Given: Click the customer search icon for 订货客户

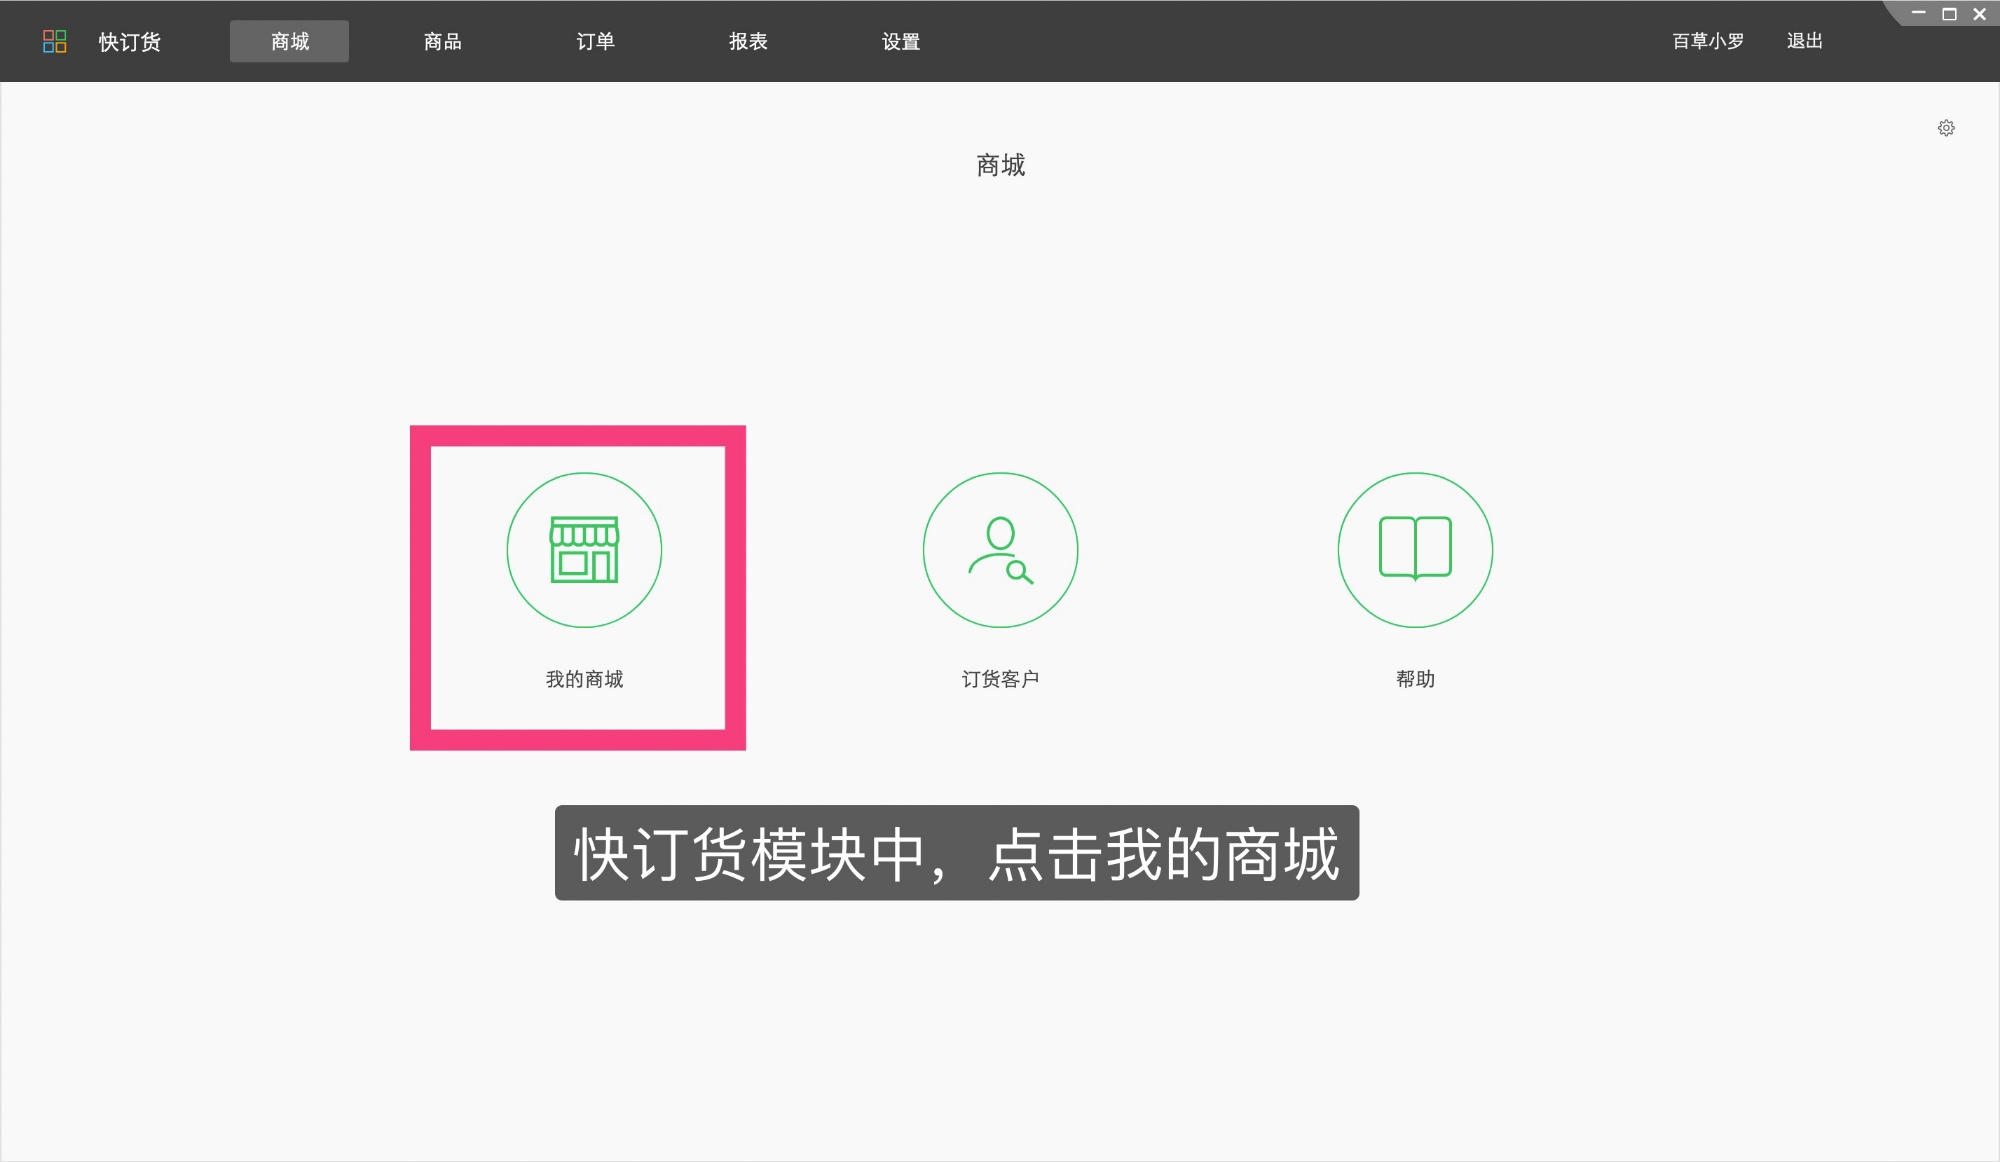Looking at the screenshot, I should pos(999,550).
